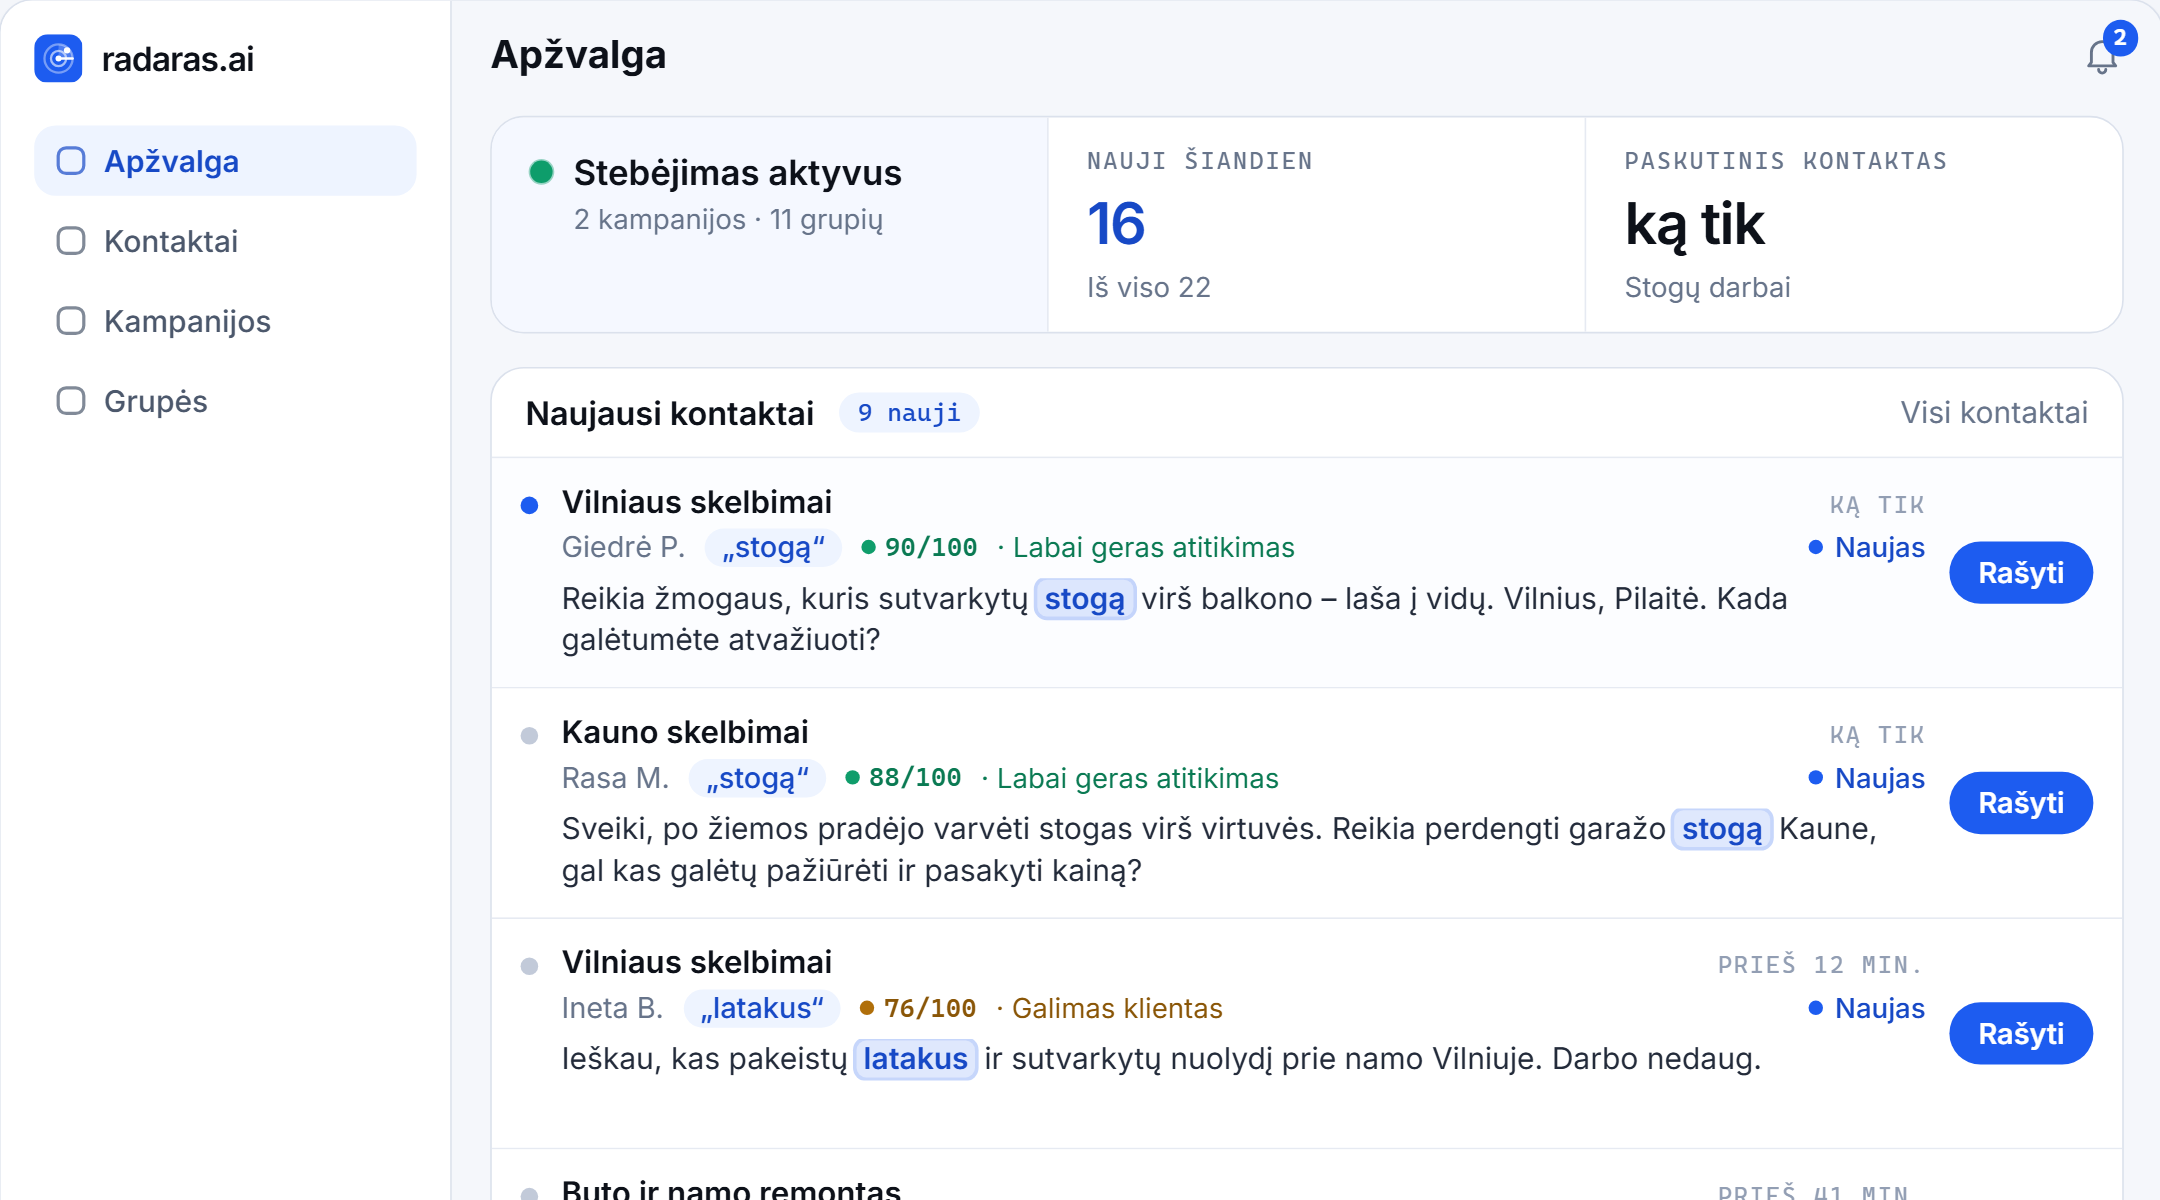This screenshot has width=2160, height=1200.
Task: Click the blue unread dot beside Giedrė P. contact
Action: (530, 505)
